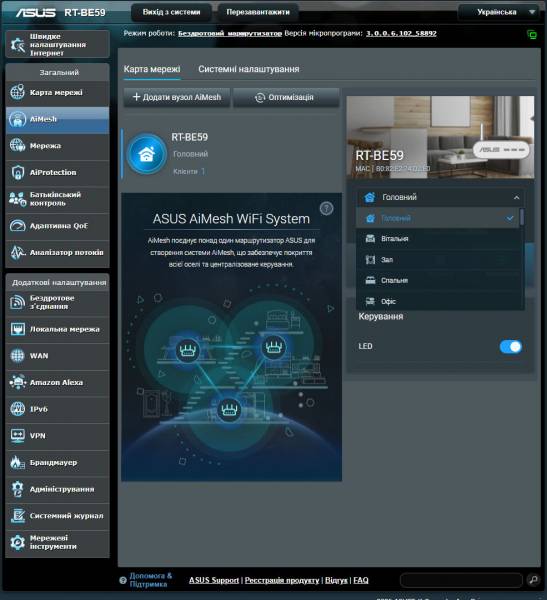Click the RT-BE59 router room image
Viewport: 547px width, 600px height.
[440, 137]
